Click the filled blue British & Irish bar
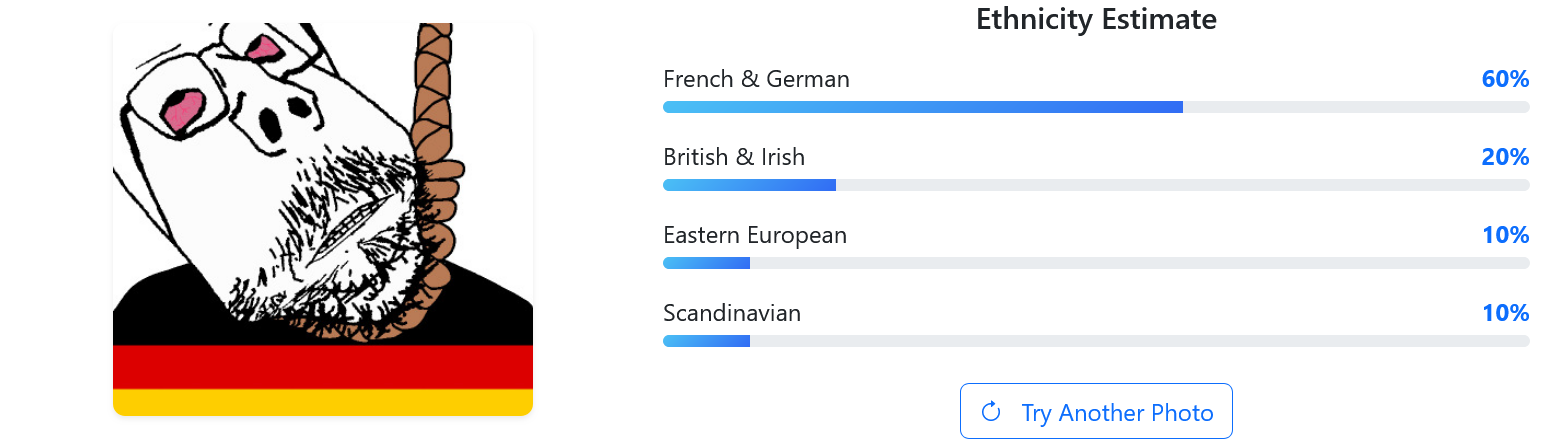 point(749,185)
